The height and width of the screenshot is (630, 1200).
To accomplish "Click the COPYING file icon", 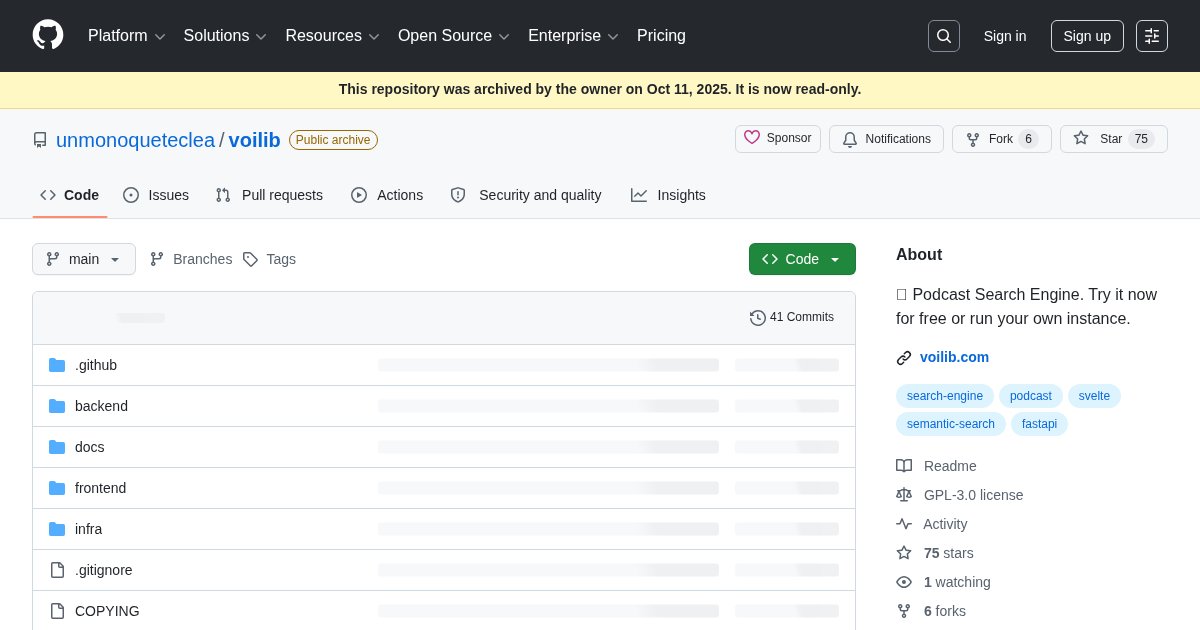I will click(x=57, y=611).
